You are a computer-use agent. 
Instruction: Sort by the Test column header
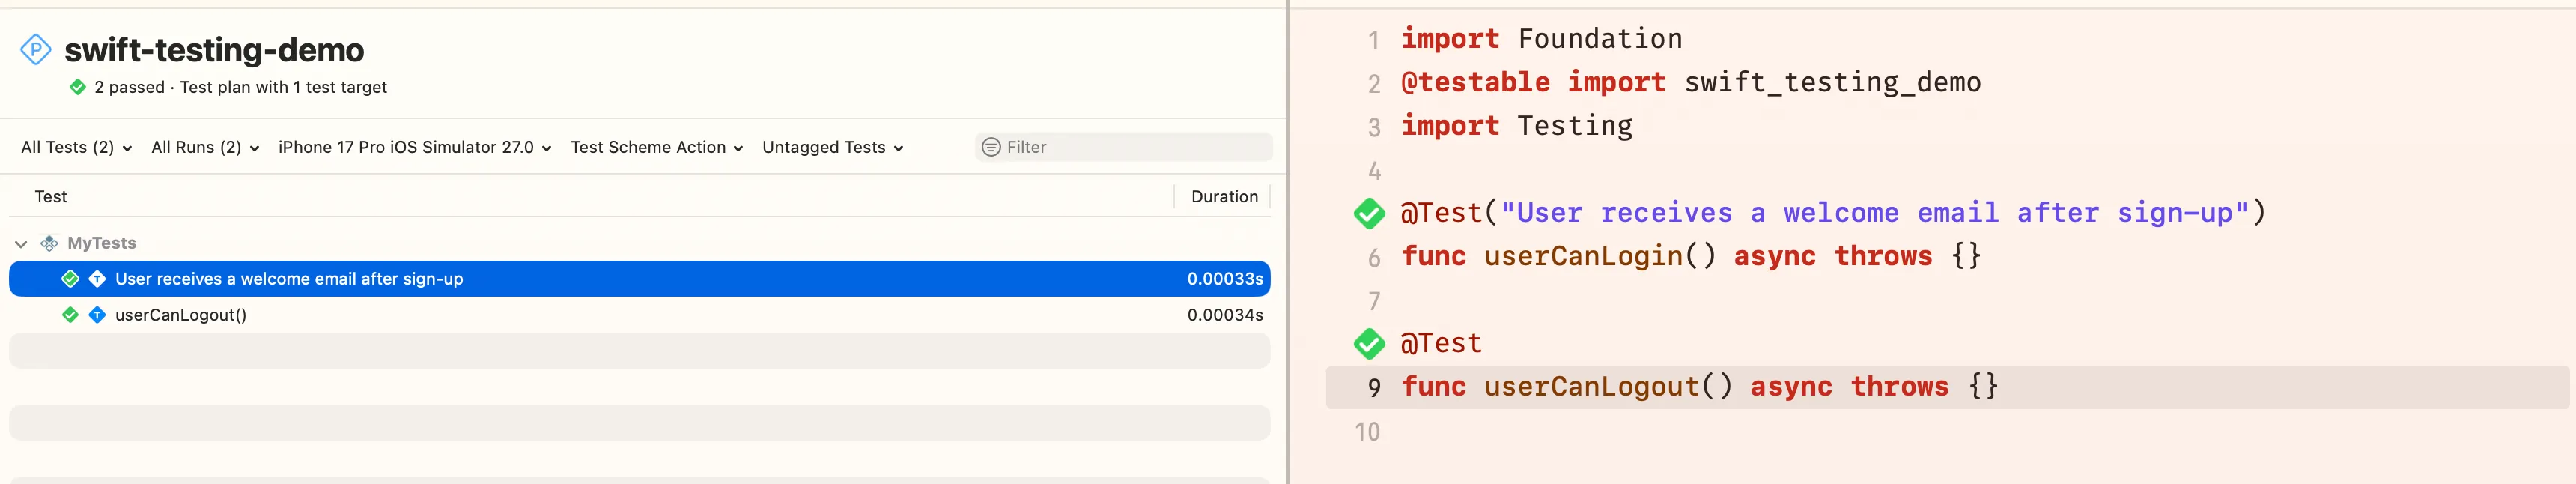51,197
